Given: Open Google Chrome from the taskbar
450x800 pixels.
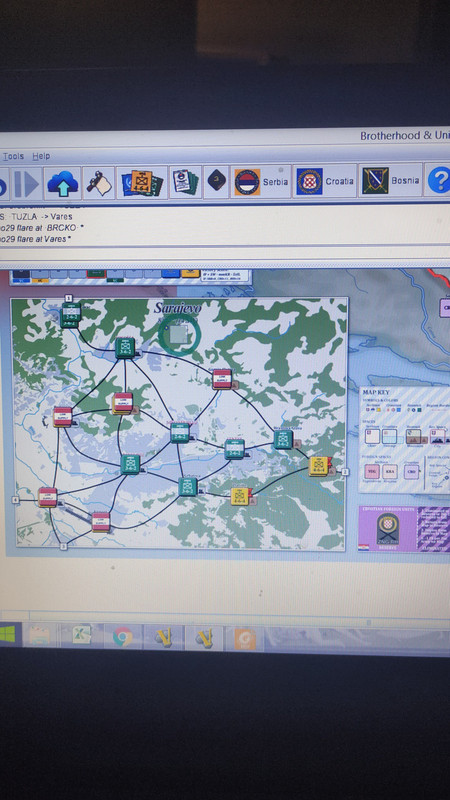Looking at the screenshot, I should pos(122,637).
